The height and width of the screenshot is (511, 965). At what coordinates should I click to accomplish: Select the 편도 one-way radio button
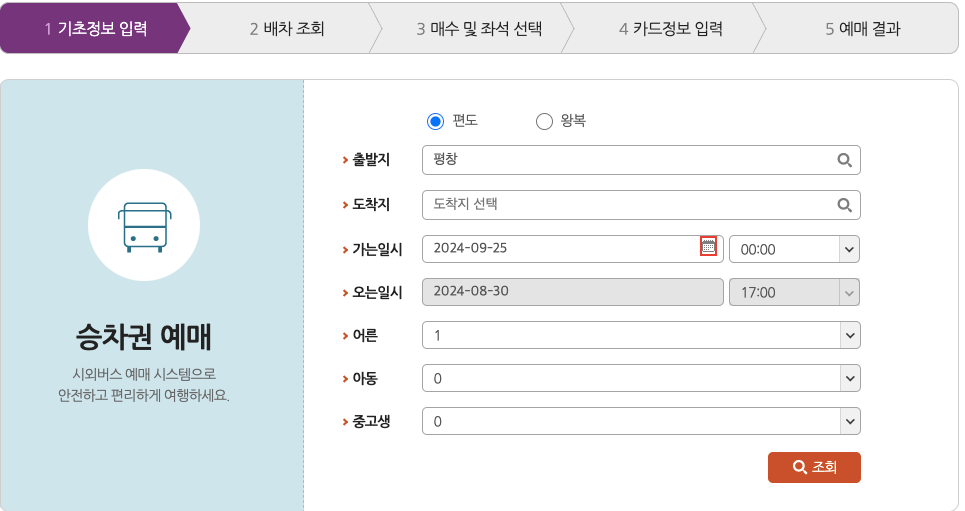pos(435,121)
